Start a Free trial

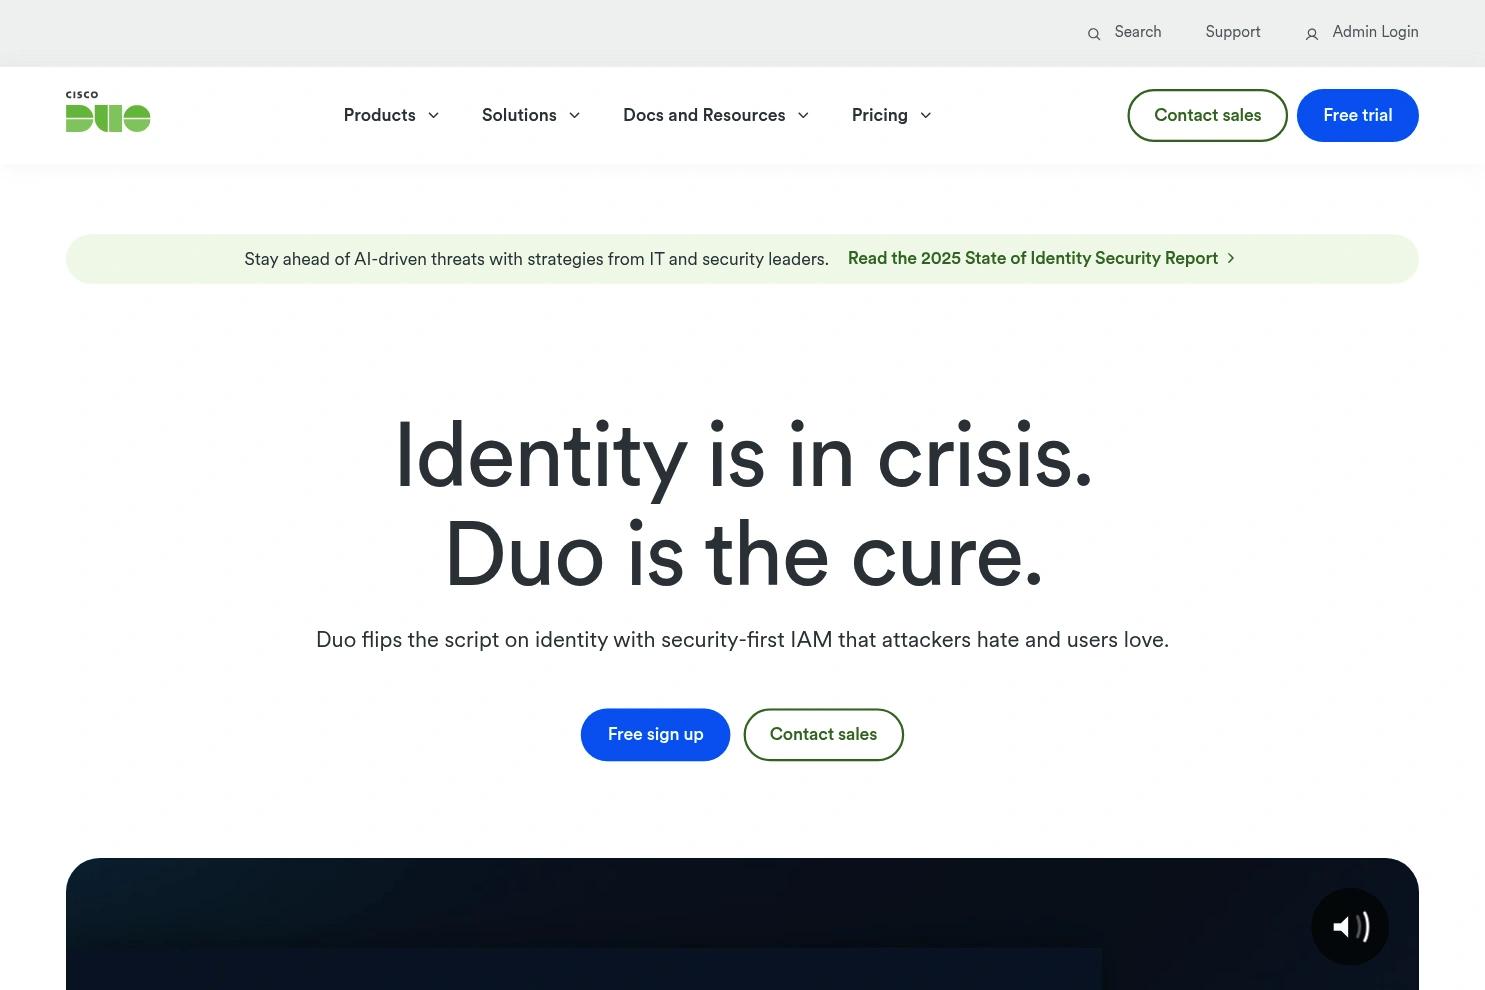point(1358,115)
